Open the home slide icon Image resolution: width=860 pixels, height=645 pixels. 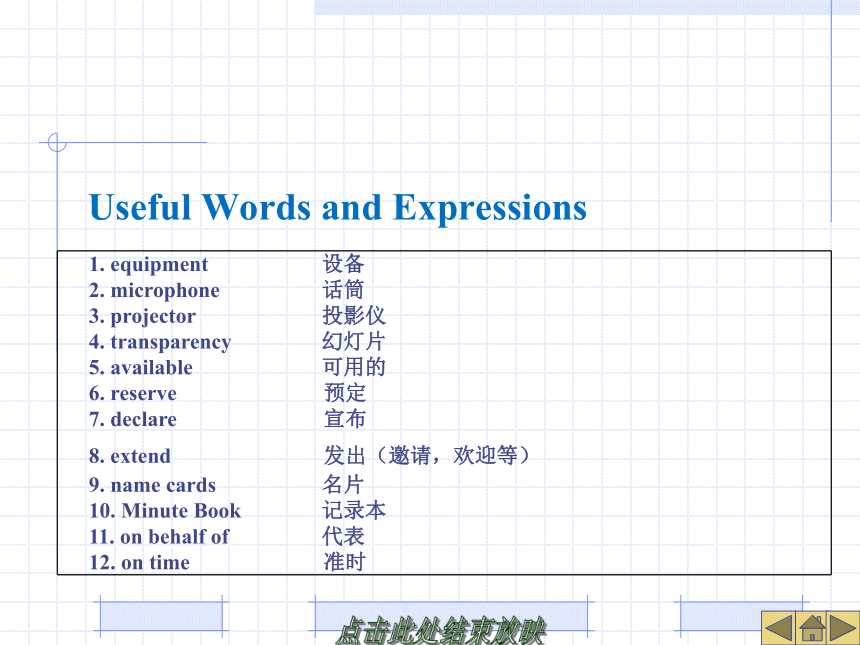(811, 627)
